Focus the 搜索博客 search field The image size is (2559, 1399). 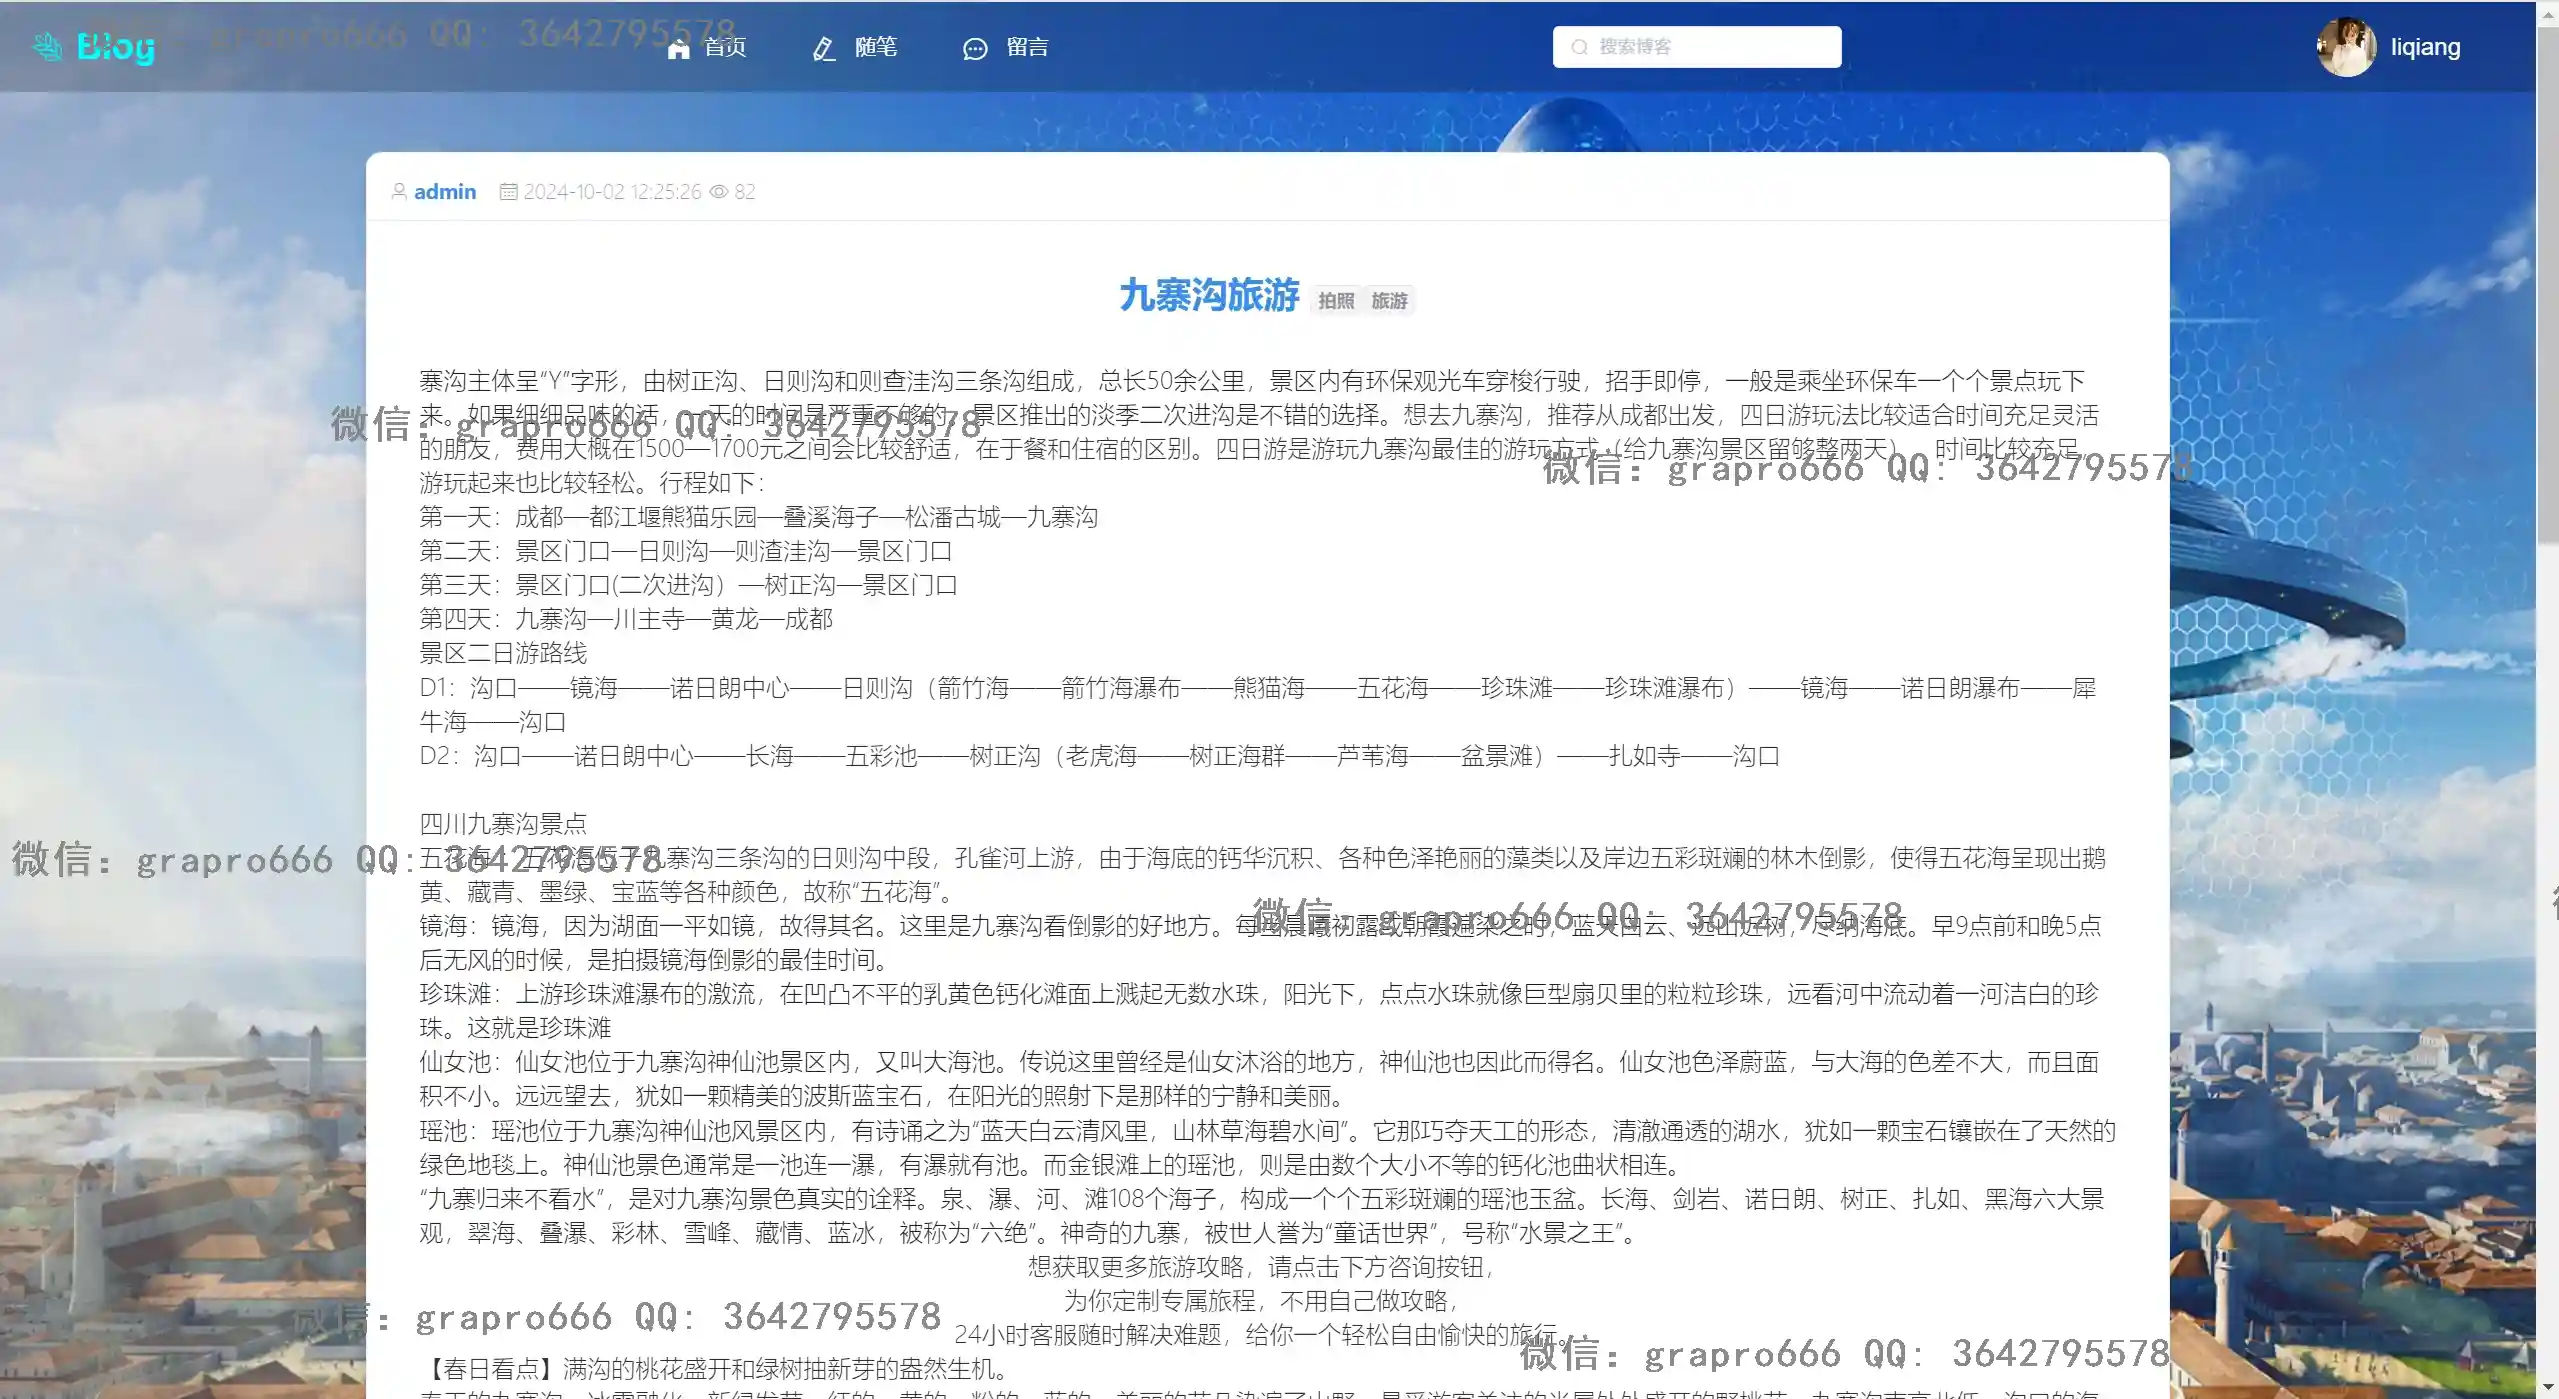[x=1710, y=47]
